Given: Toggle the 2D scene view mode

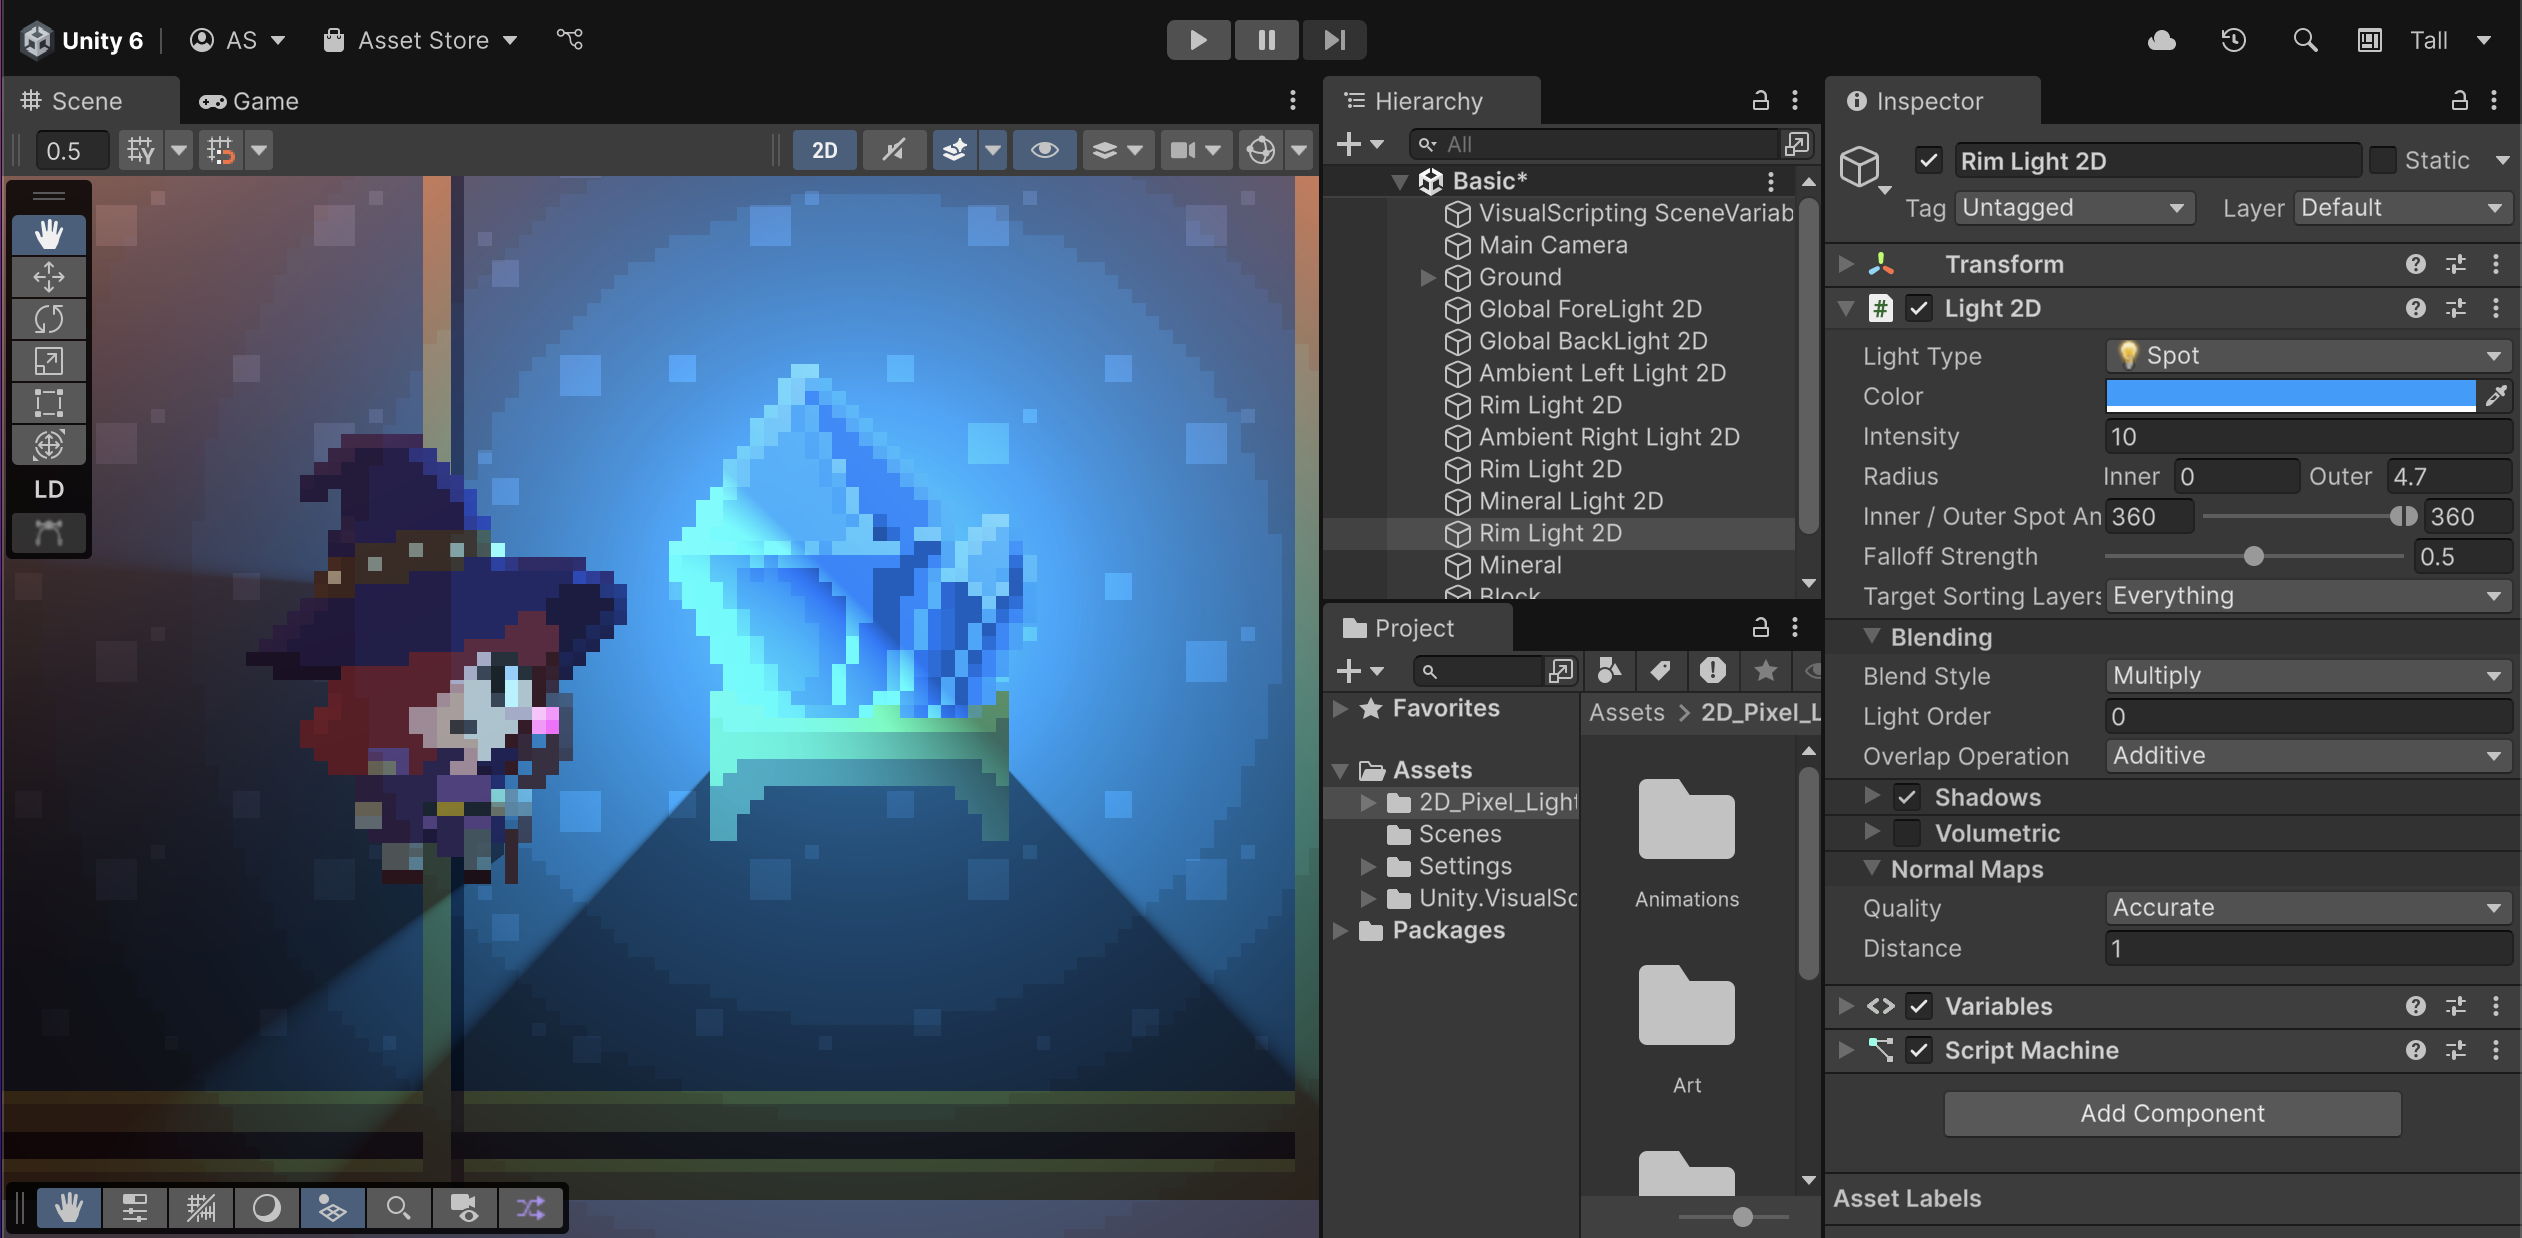Looking at the screenshot, I should pyautogui.click(x=824, y=150).
